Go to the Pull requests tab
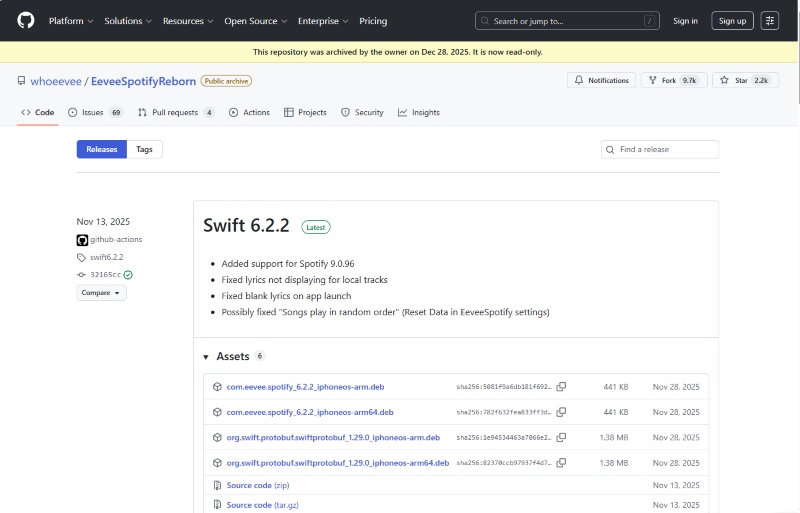Image resolution: width=800 pixels, height=513 pixels. [x=175, y=113]
